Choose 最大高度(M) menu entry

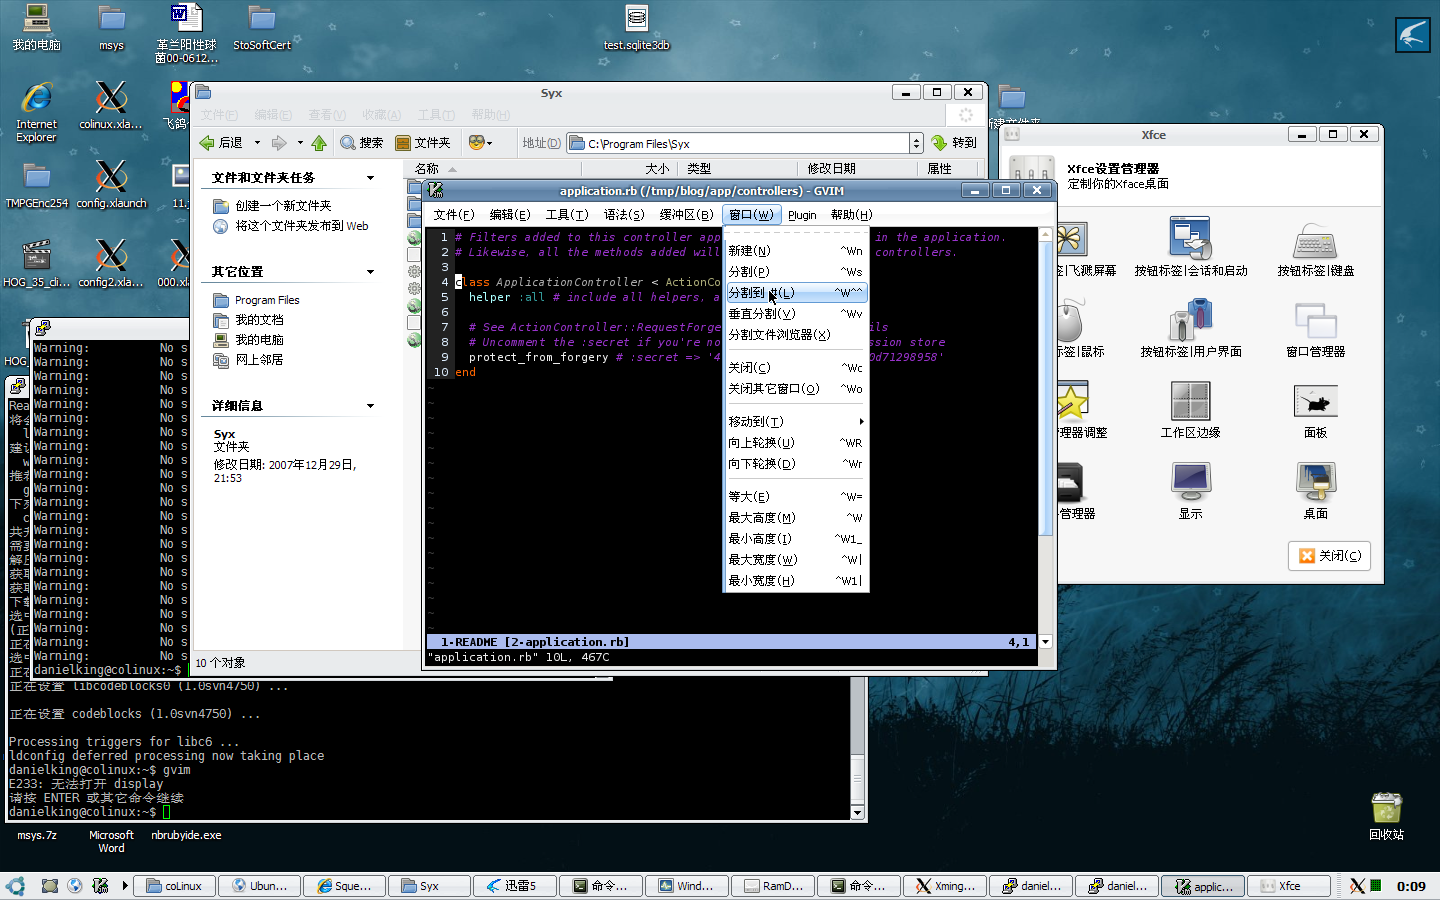click(795, 518)
